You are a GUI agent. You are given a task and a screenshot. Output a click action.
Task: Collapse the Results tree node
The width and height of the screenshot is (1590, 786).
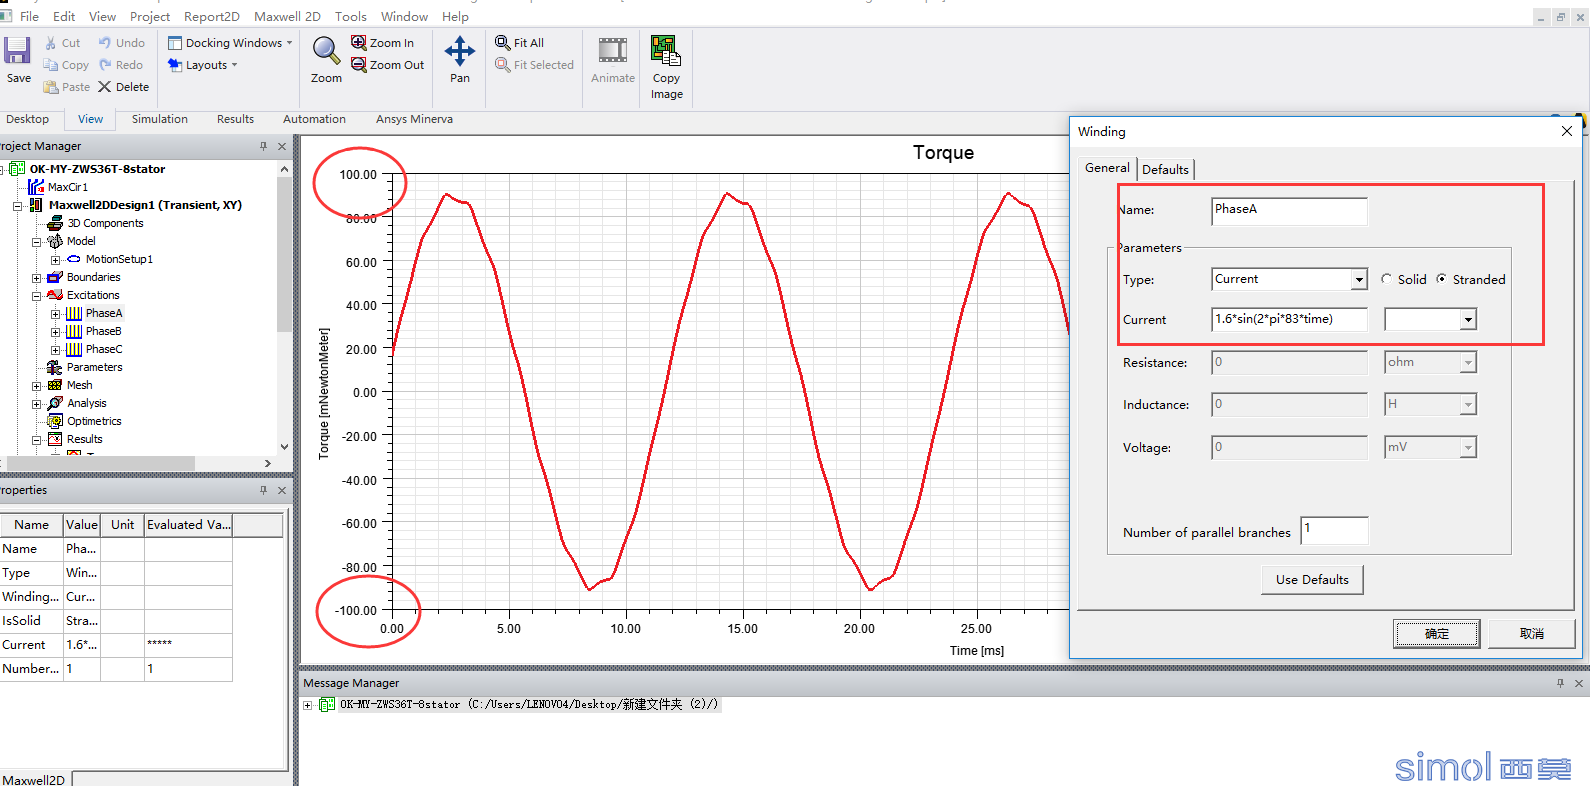[36, 440]
